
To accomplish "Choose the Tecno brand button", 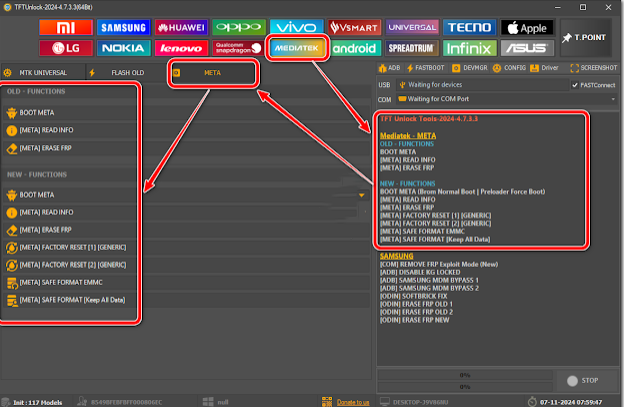I will coord(470,27).
